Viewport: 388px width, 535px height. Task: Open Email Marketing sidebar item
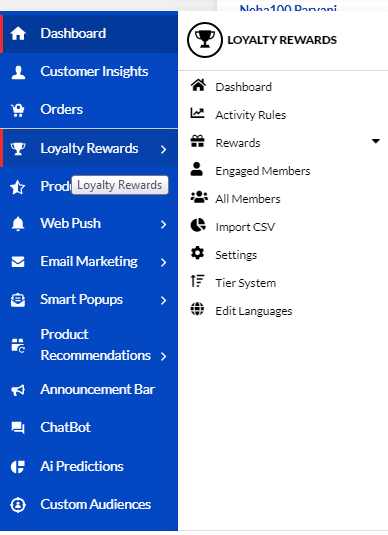coord(89,262)
